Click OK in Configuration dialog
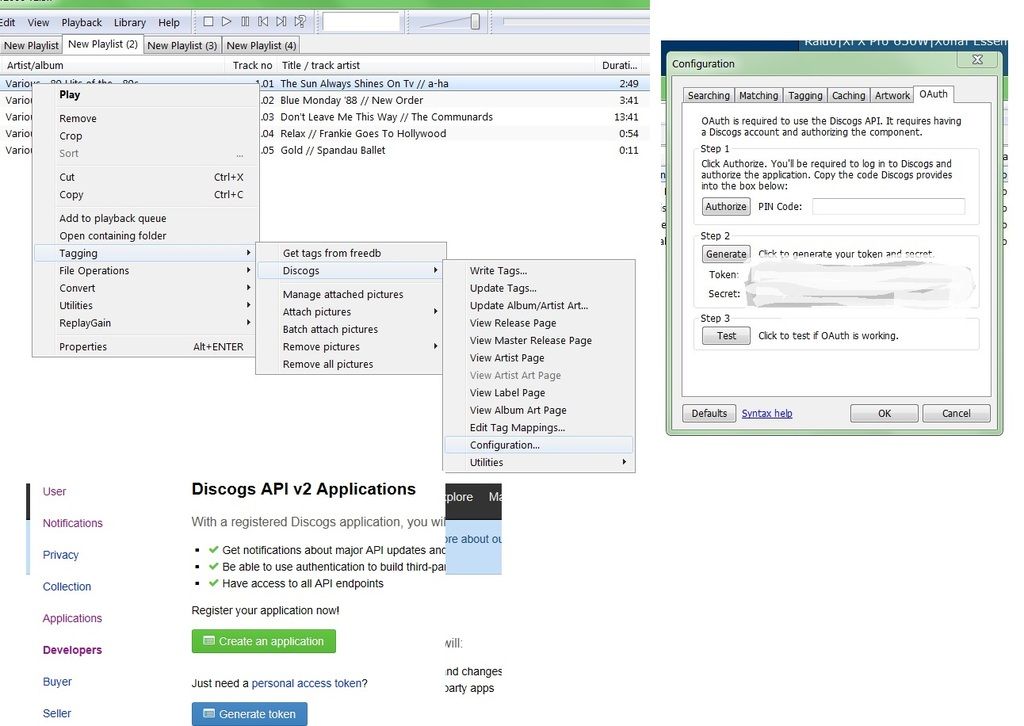 pos(884,413)
